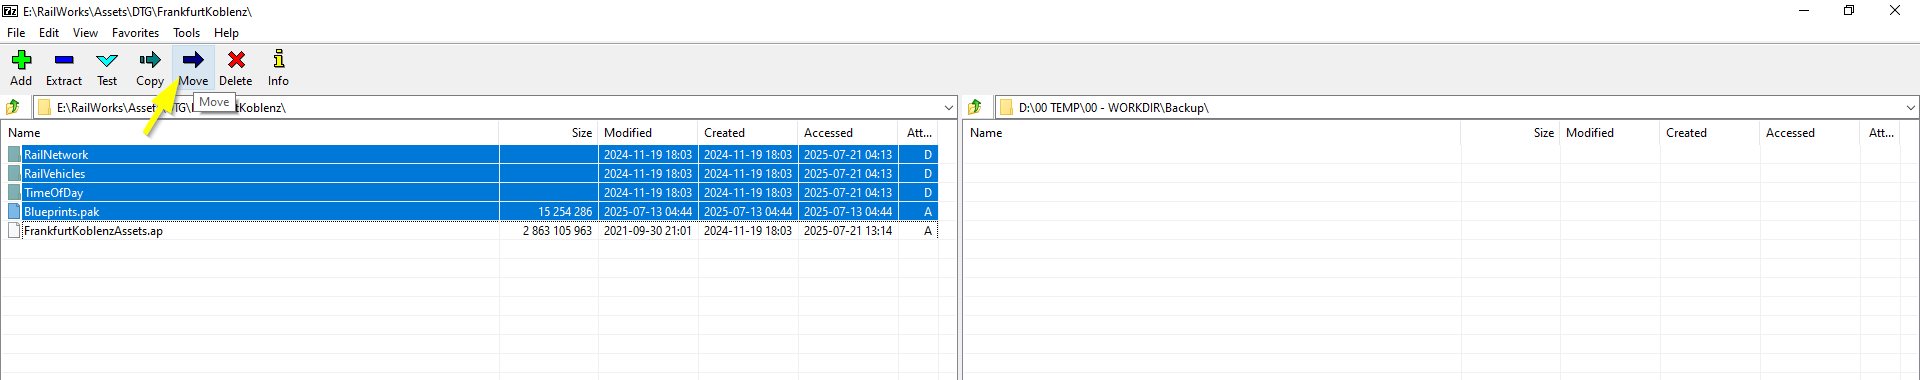The height and width of the screenshot is (380, 1920).
Task: Open the Favorites menu
Action: tap(135, 33)
